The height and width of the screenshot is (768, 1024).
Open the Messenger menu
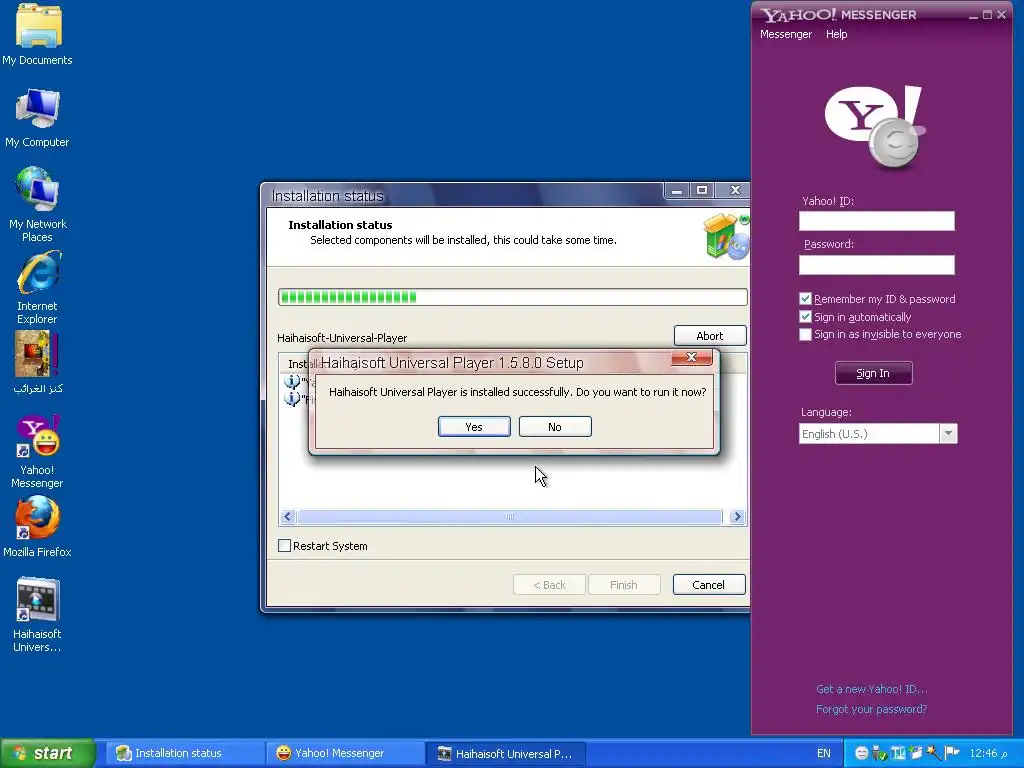tap(786, 34)
